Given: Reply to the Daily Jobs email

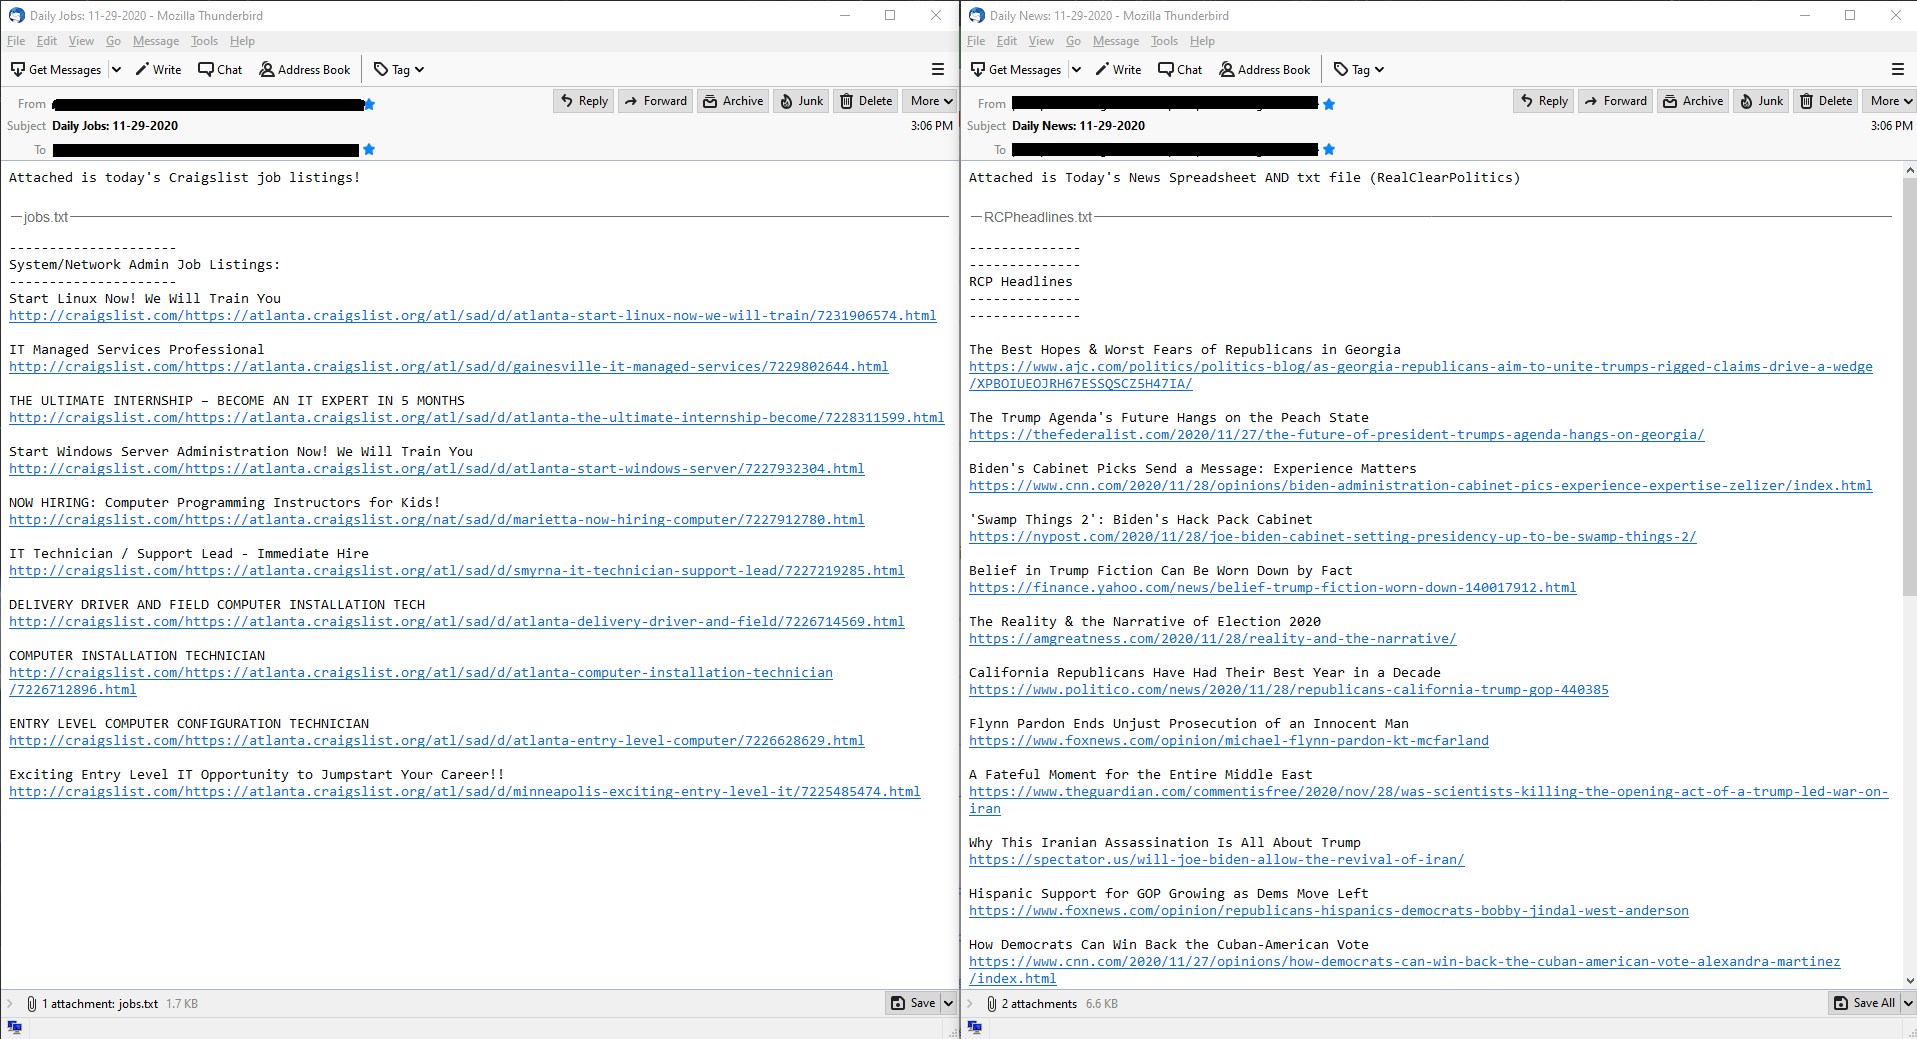Looking at the screenshot, I should tap(584, 101).
